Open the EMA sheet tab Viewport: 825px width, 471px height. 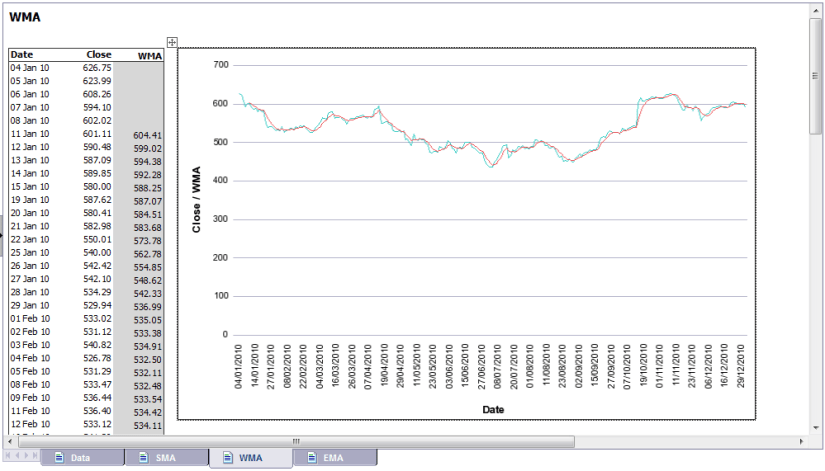click(x=335, y=458)
